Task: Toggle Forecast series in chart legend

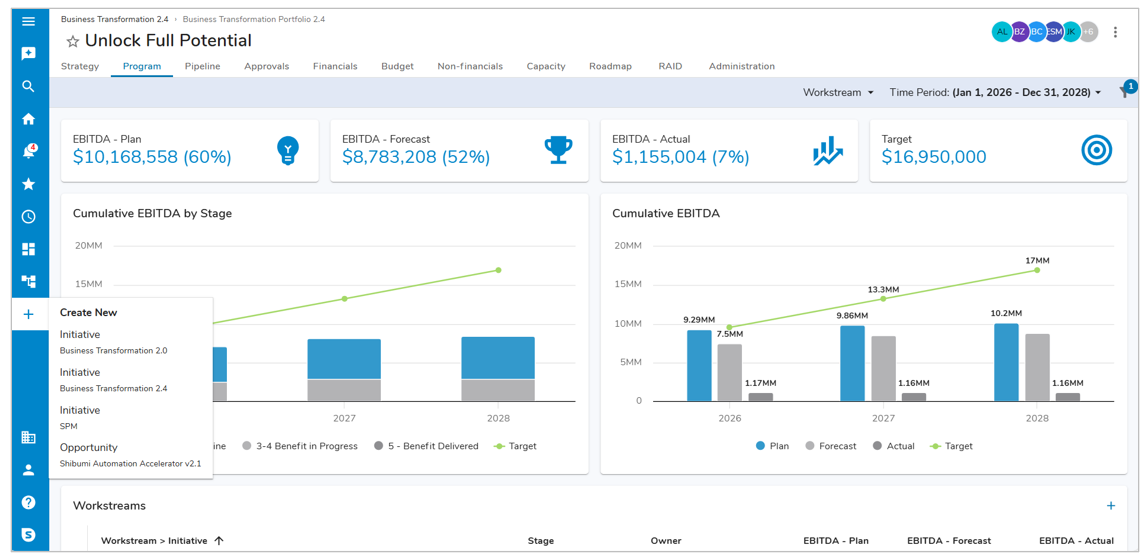Action: pos(829,446)
